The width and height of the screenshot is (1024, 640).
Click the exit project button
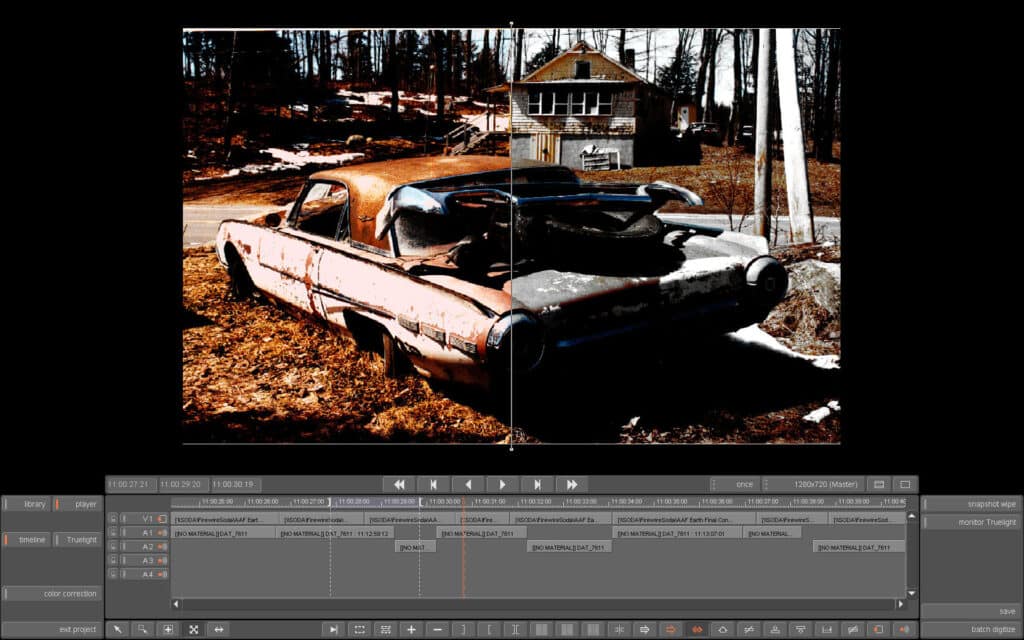coord(52,630)
